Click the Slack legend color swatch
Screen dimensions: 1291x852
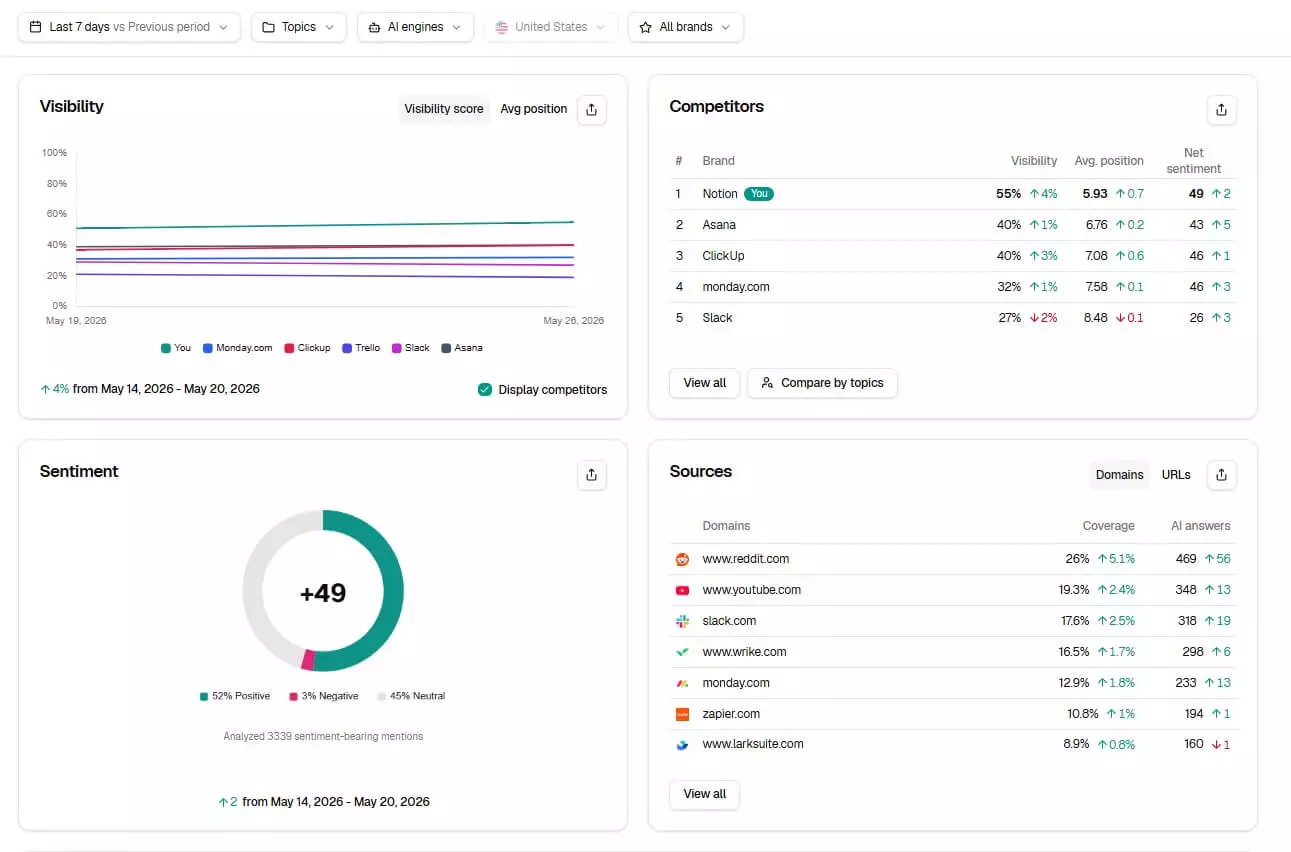click(397, 348)
